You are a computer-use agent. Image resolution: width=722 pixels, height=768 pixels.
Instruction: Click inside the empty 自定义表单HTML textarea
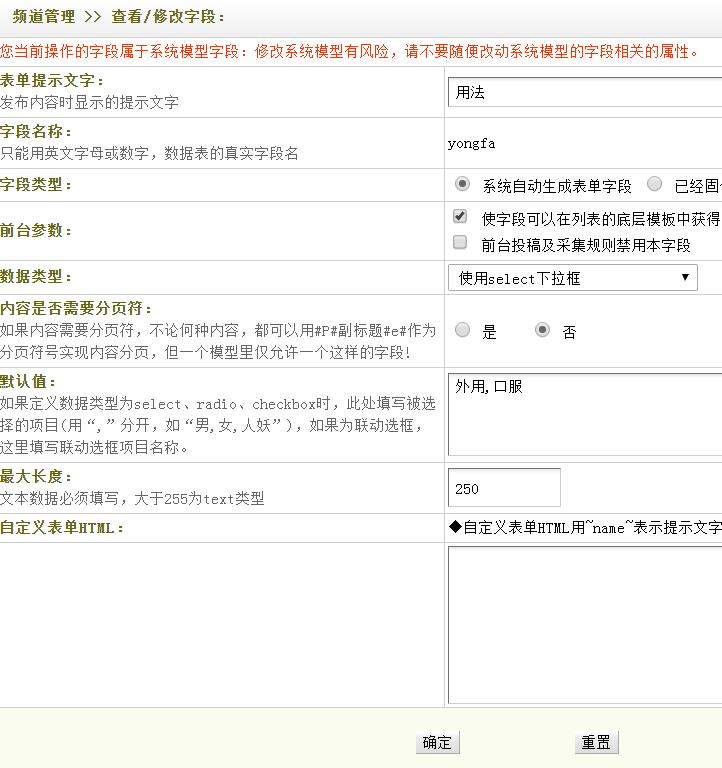tap(585, 624)
